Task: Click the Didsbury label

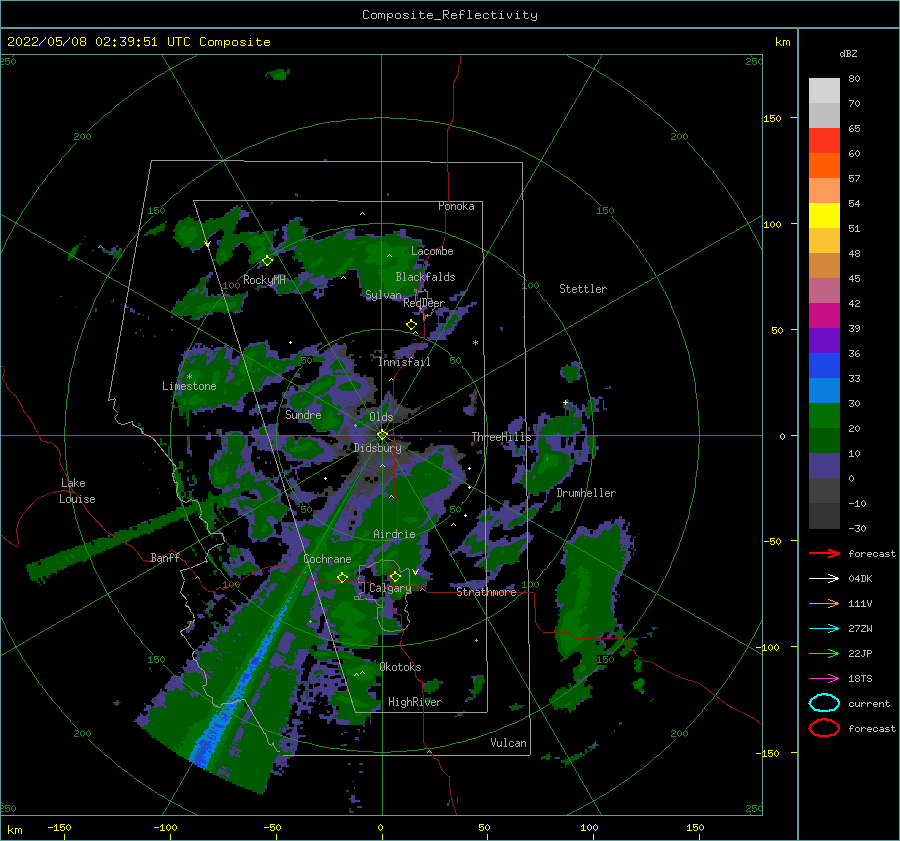Action: coord(378,448)
